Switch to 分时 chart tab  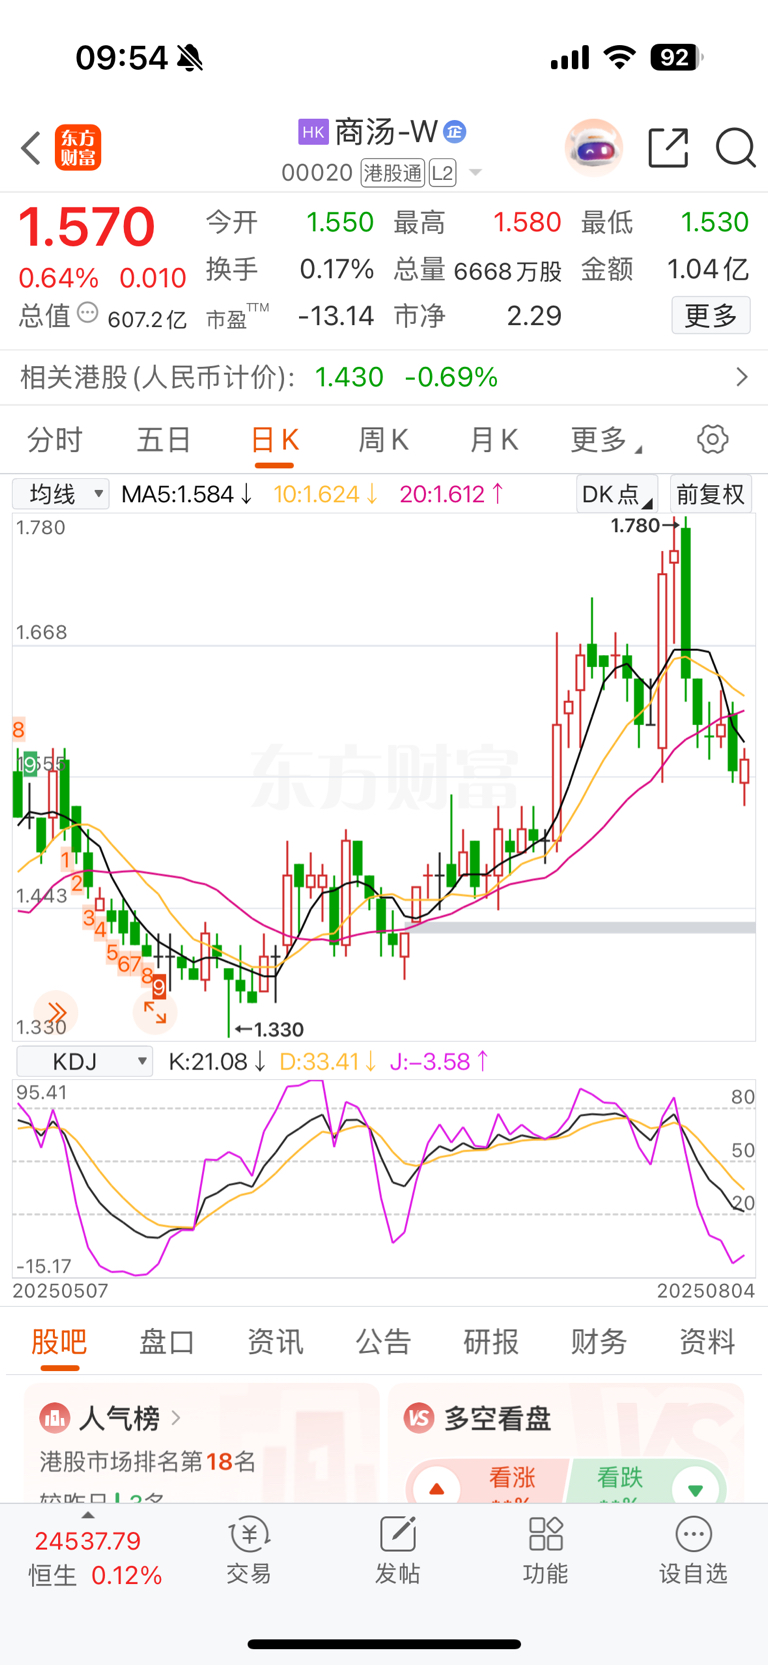click(x=55, y=440)
